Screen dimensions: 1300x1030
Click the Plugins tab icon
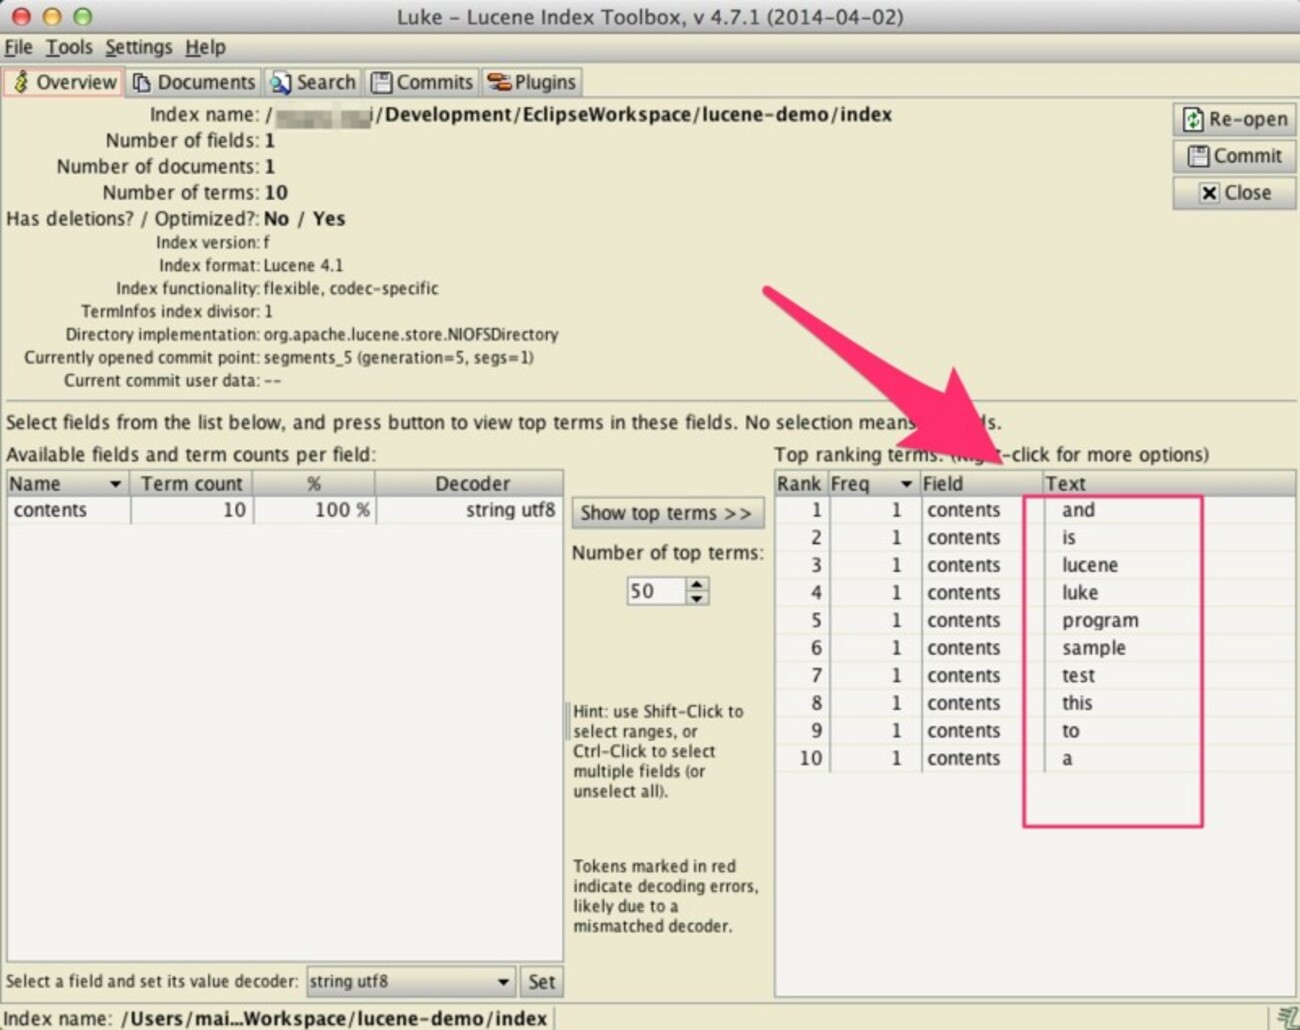[499, 82]
